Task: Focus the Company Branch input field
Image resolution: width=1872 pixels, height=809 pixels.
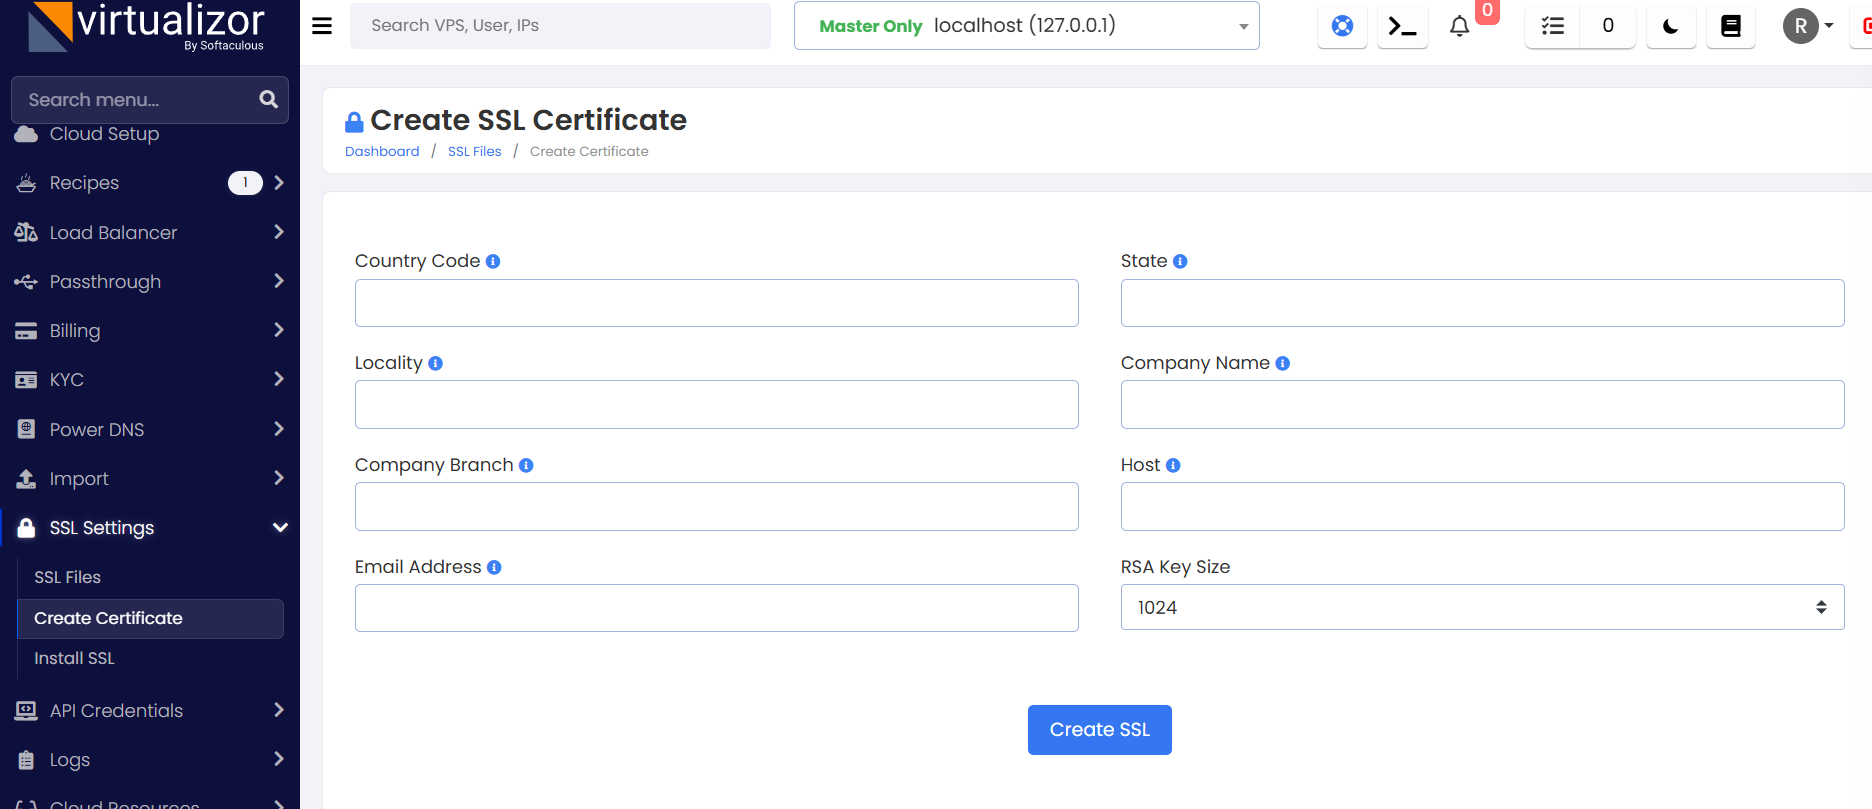Action: click(x=716, y=507)
